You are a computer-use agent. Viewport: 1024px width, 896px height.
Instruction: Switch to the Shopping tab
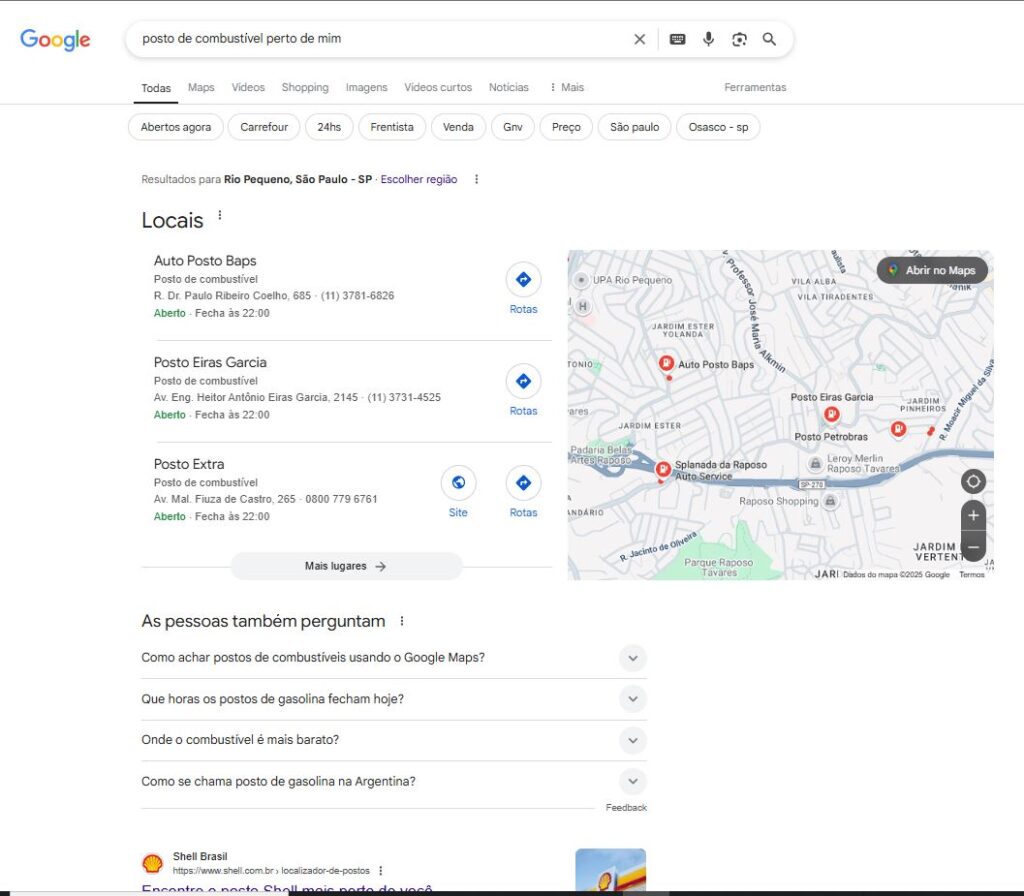(x=305, y=88)
